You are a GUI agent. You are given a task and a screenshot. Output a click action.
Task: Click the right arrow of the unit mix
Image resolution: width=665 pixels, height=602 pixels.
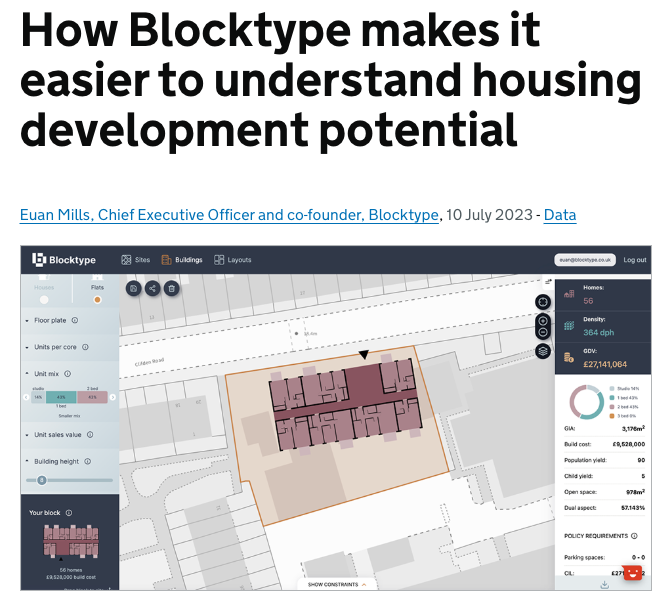tap(113, 398)
